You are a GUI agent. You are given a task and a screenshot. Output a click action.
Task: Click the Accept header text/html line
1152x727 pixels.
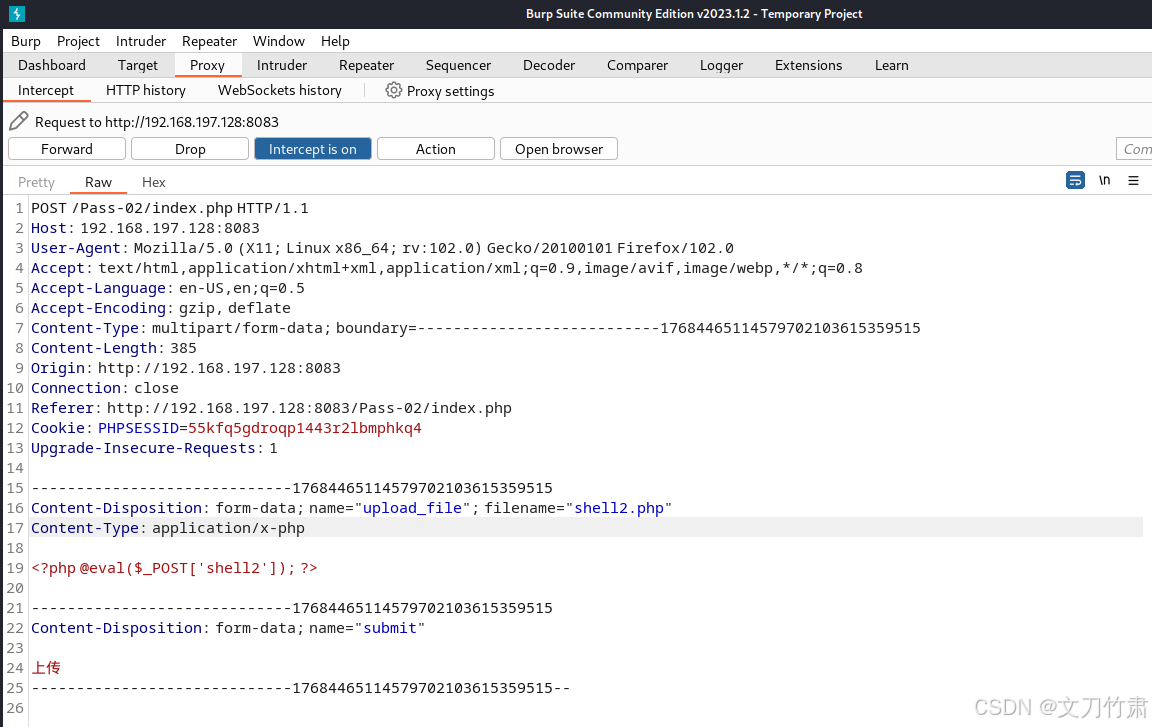[x=447, y=268]
